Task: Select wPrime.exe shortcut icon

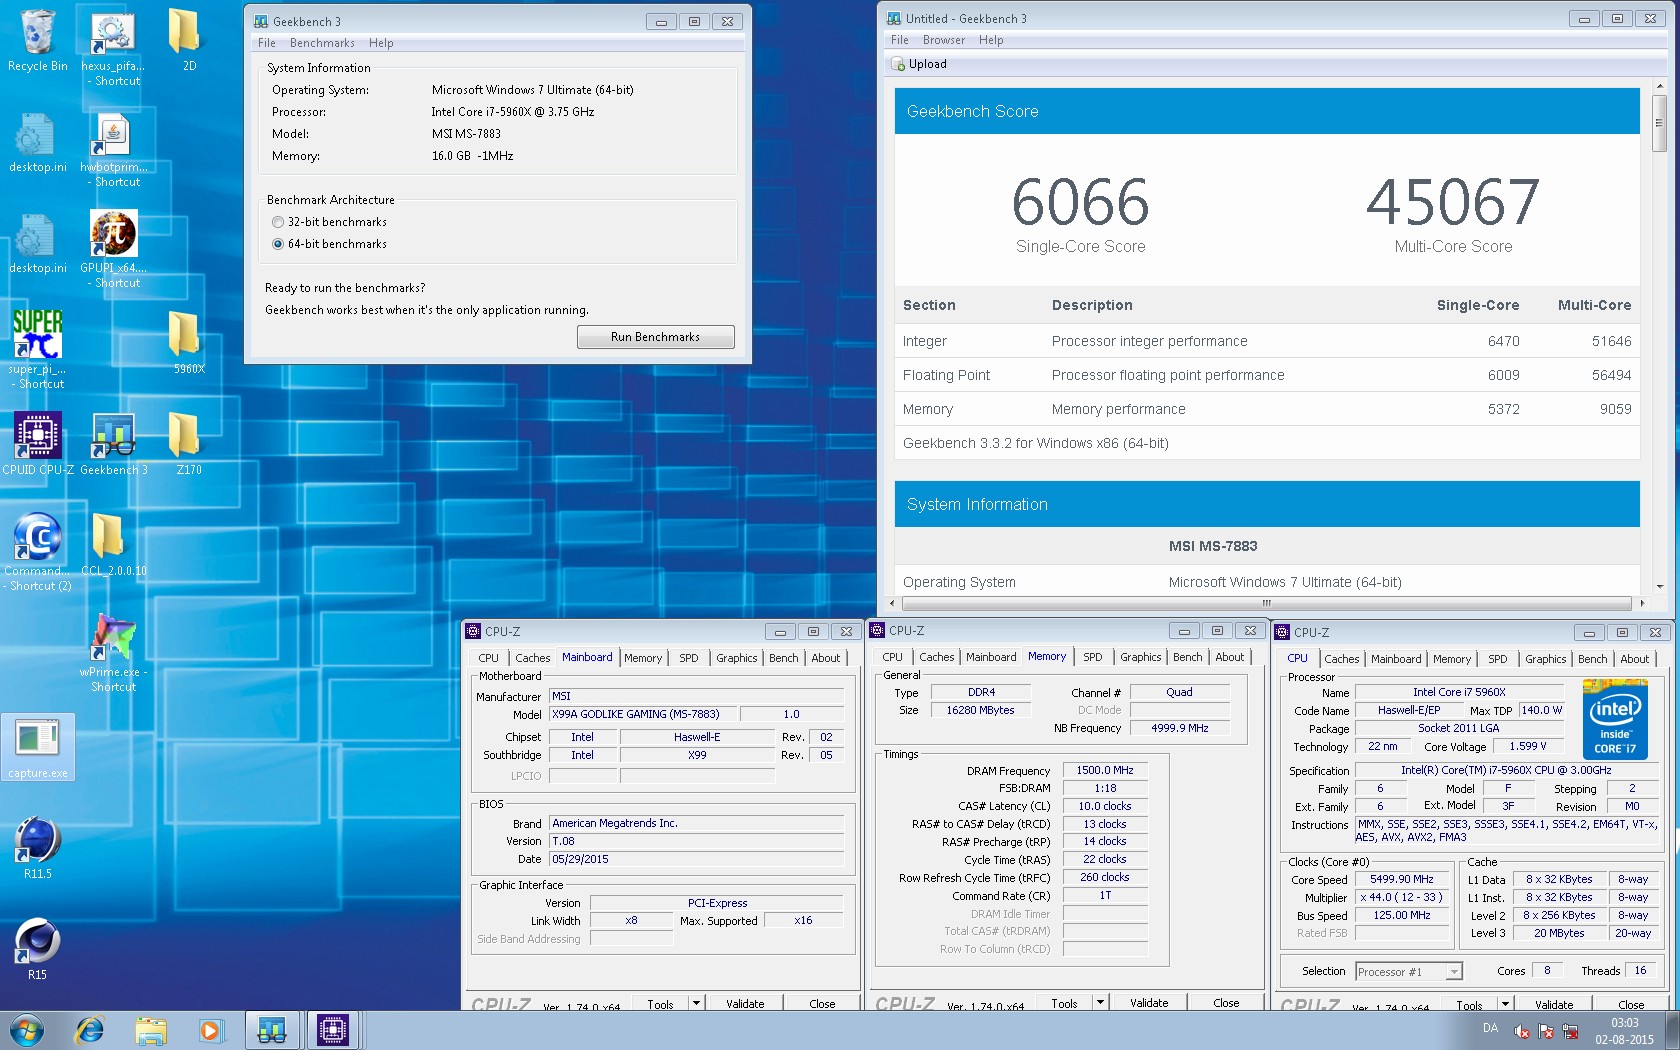Action: [x=113, y=652]
